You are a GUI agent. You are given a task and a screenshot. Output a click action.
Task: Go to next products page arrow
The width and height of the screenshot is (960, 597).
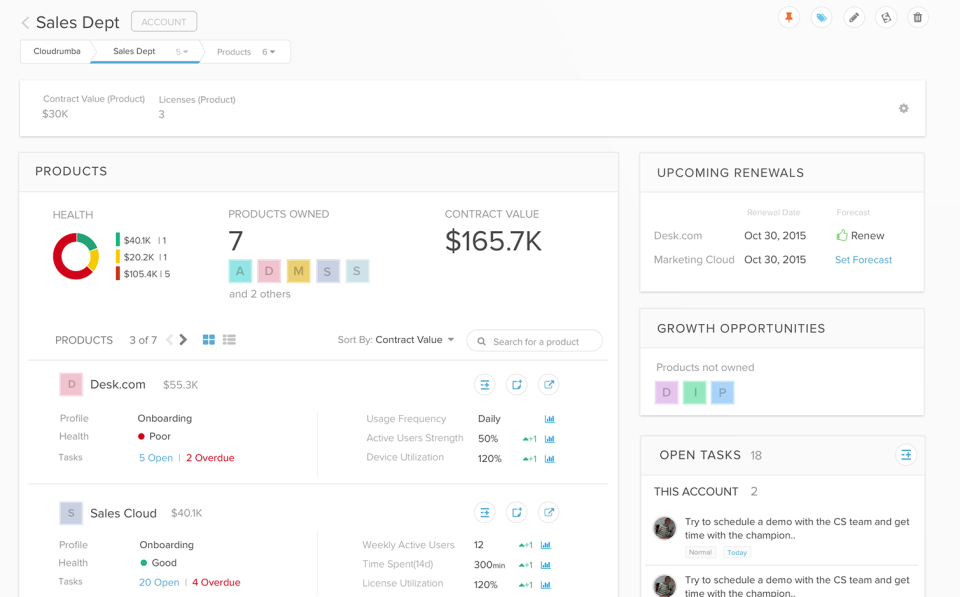pyautogui.click(x=183, y=340)
